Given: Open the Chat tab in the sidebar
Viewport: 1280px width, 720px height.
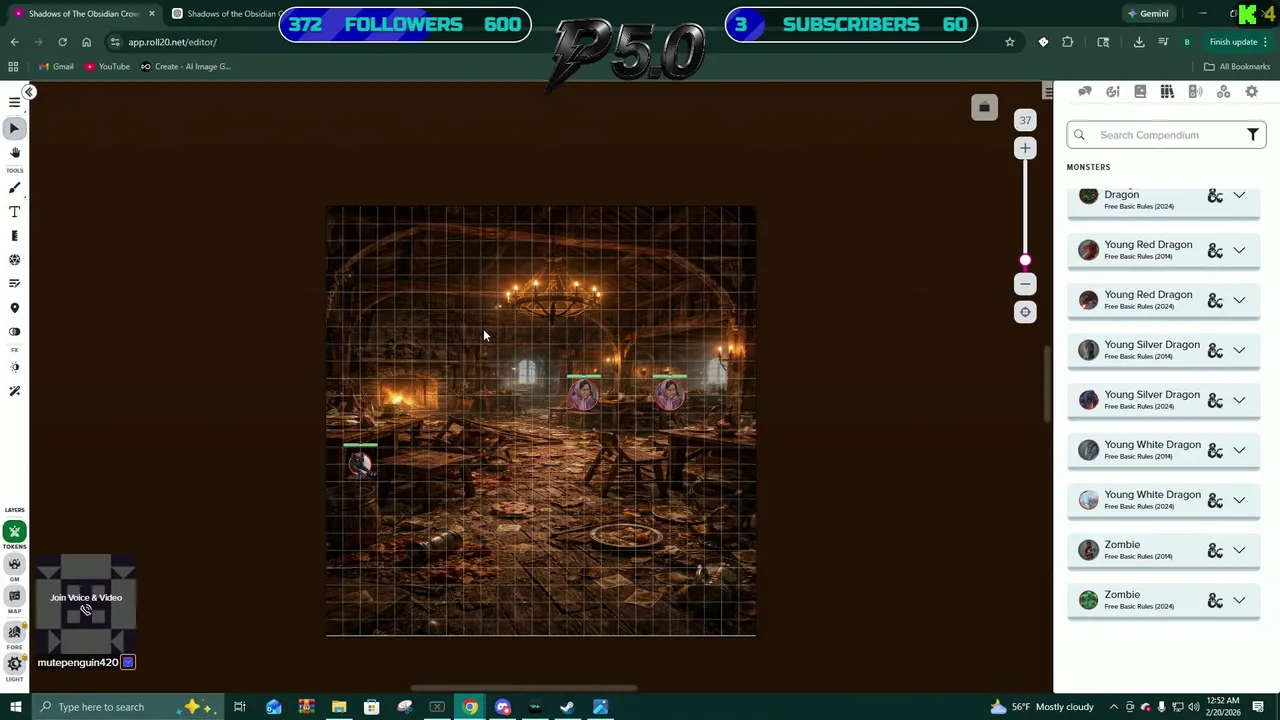Looking at the screenshot, I should pos(1084,92).
